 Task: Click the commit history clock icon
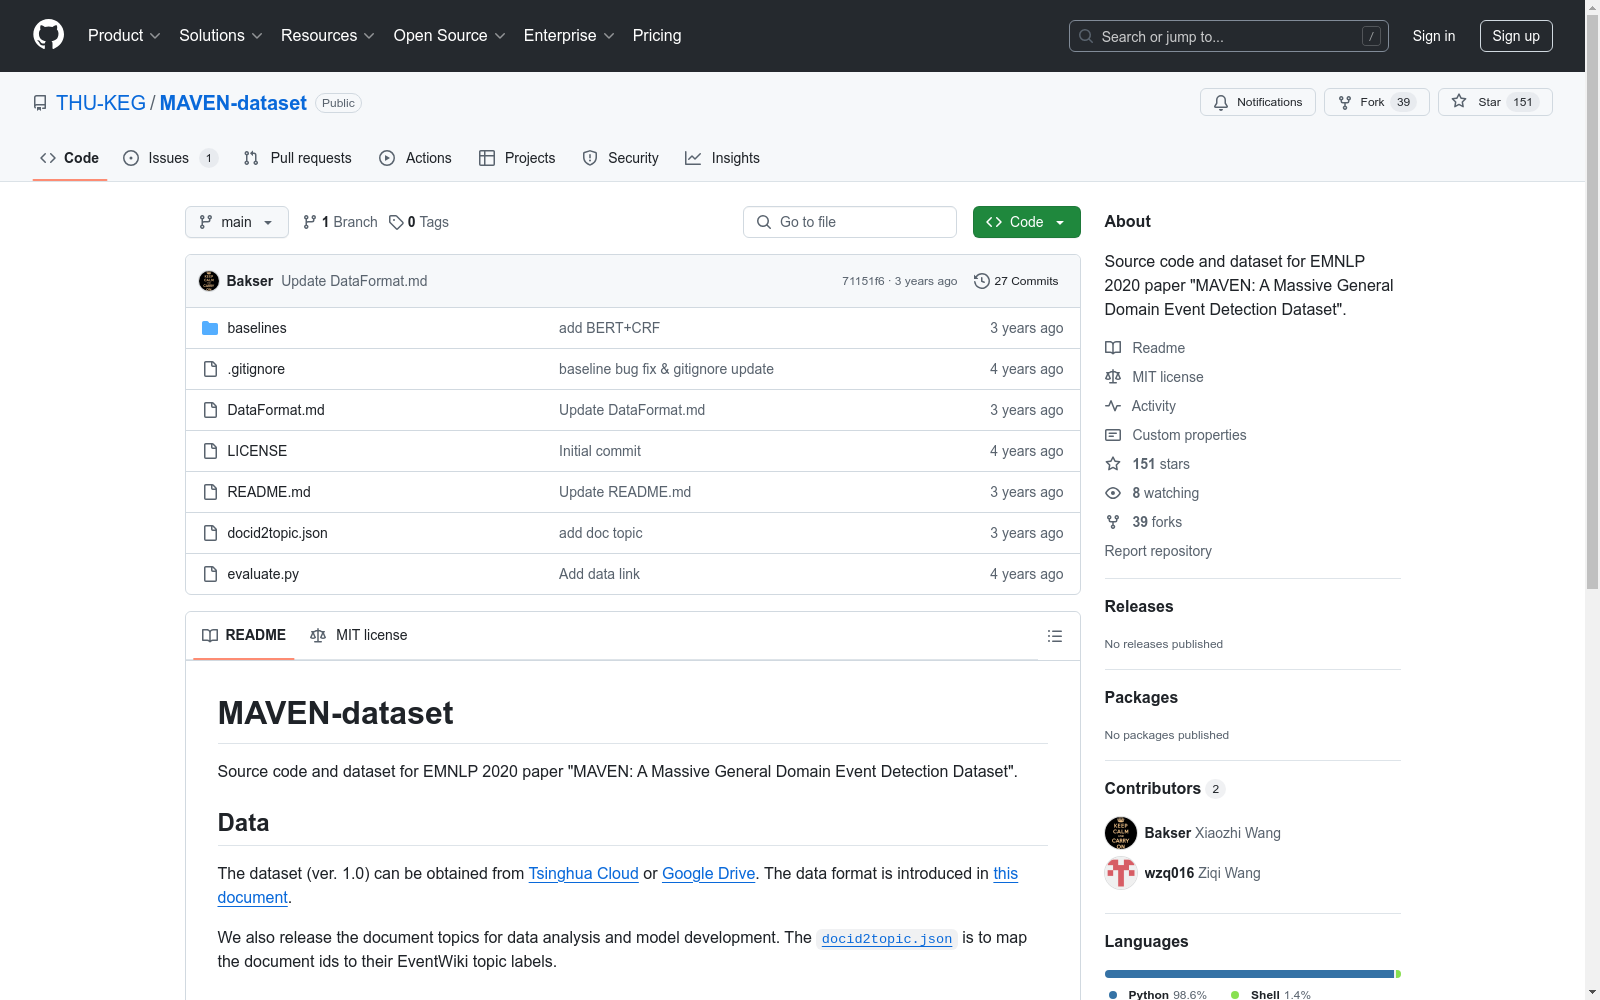click(x=982, y=281)
